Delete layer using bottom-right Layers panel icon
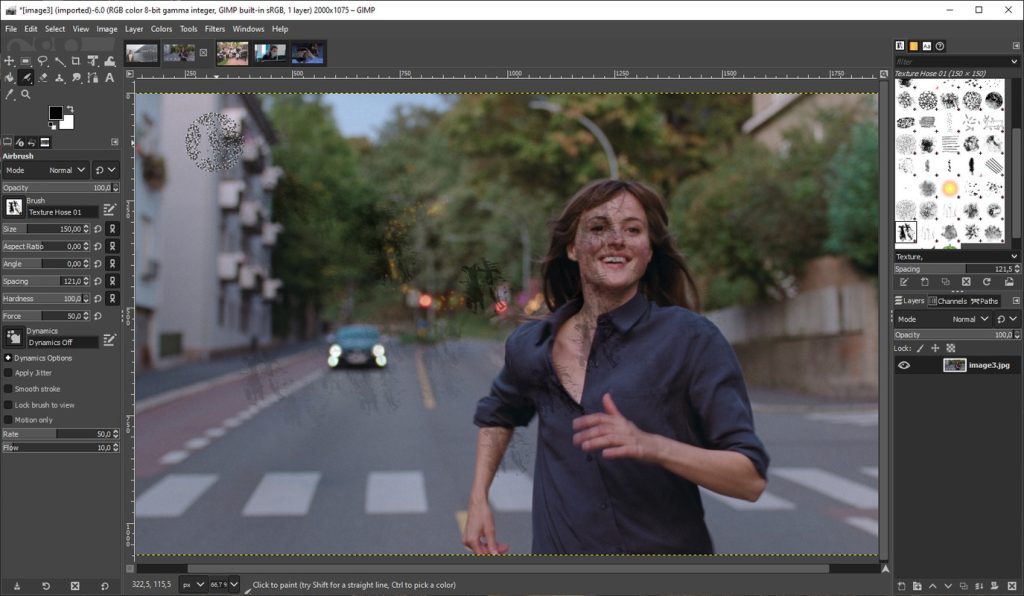Viewport: 1024px width, 596px height. (x=1012, y=586)
